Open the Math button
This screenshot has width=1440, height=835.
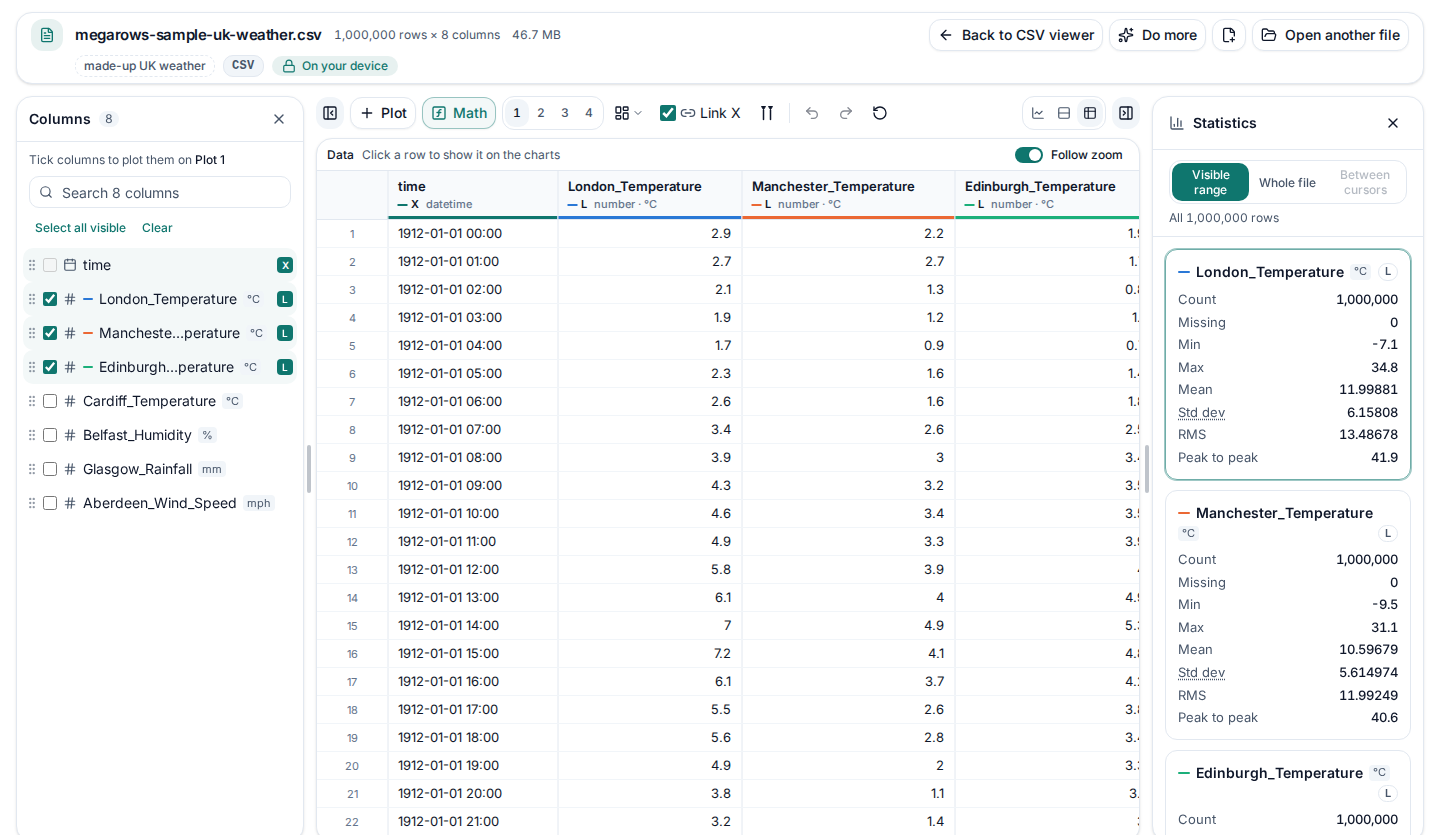coord(459,113)
